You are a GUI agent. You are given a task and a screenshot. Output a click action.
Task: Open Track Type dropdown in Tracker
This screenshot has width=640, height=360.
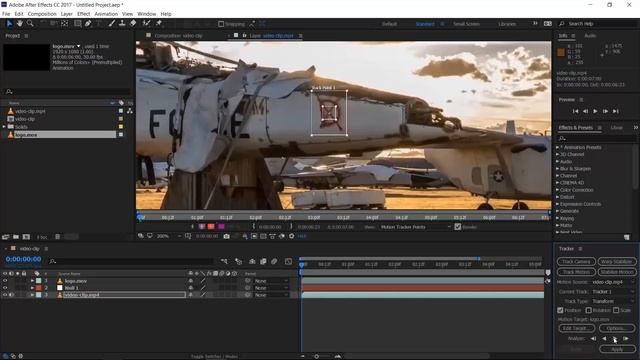[x=613, y=301]
